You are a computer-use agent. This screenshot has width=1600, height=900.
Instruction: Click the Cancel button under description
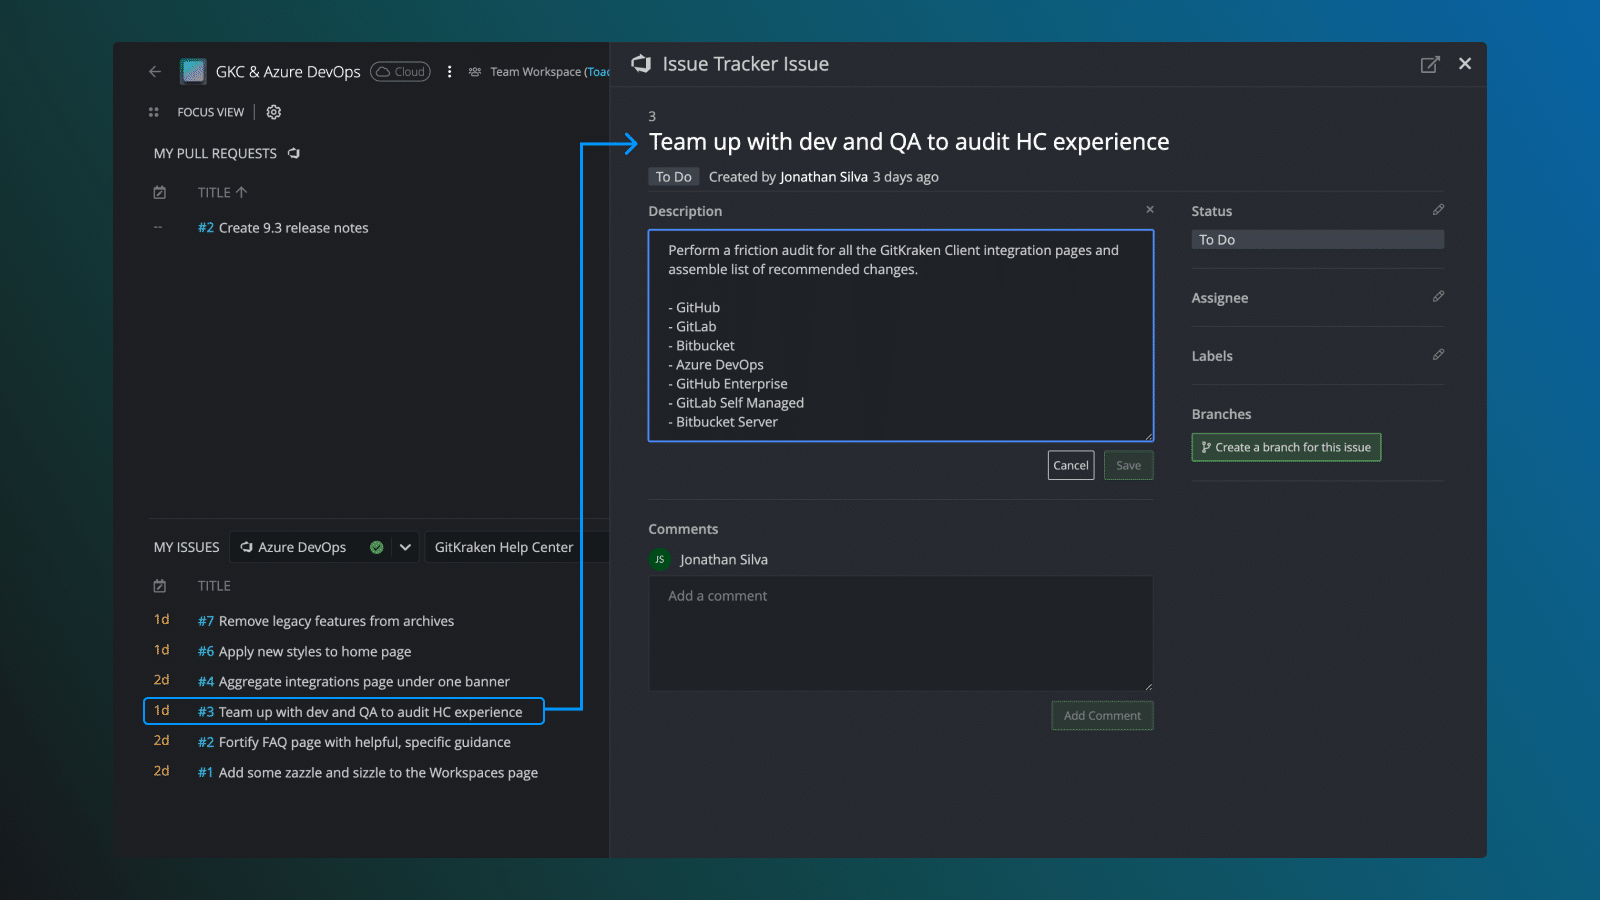click(x=1071, y=465)
